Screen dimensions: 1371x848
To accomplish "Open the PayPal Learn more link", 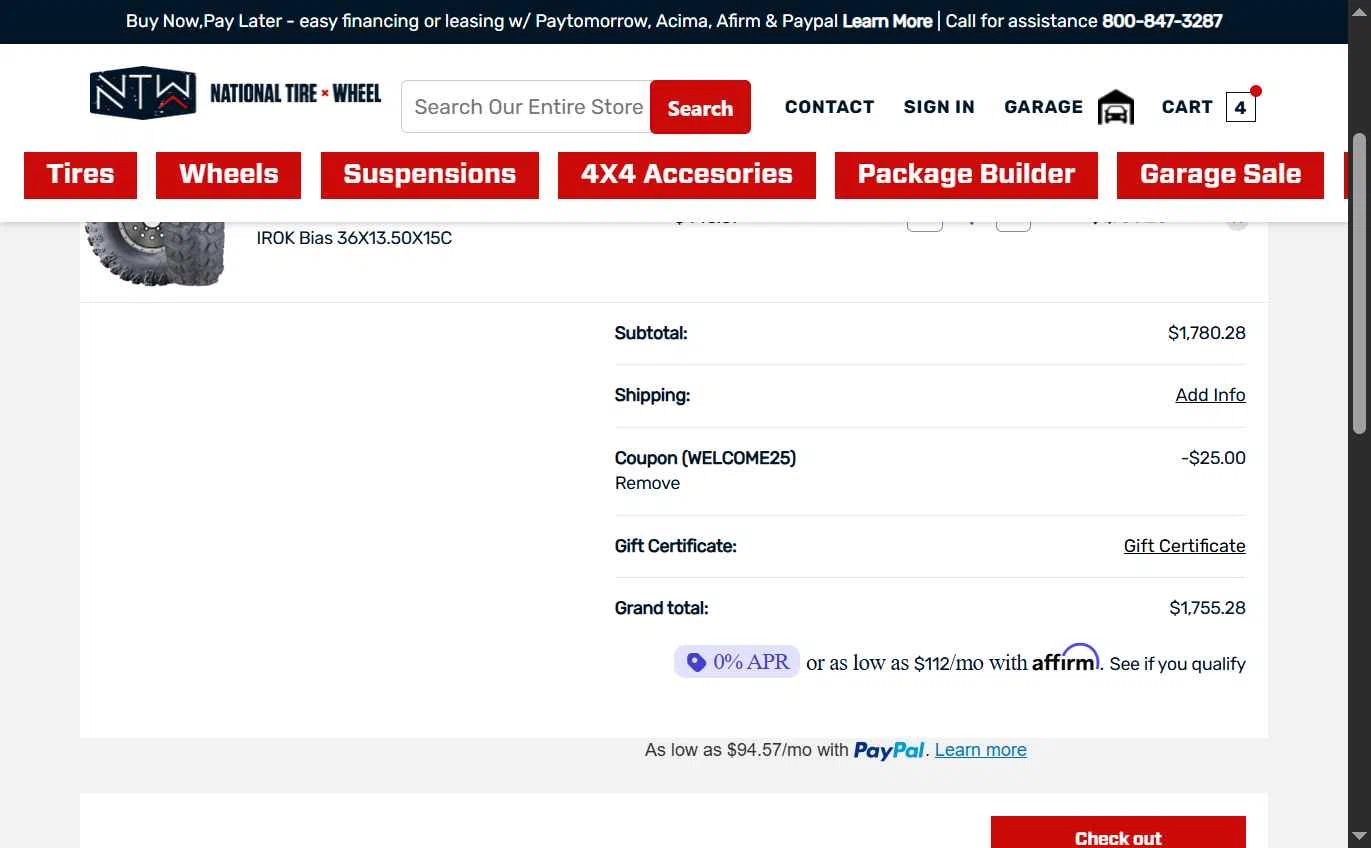I will point(980,750).
